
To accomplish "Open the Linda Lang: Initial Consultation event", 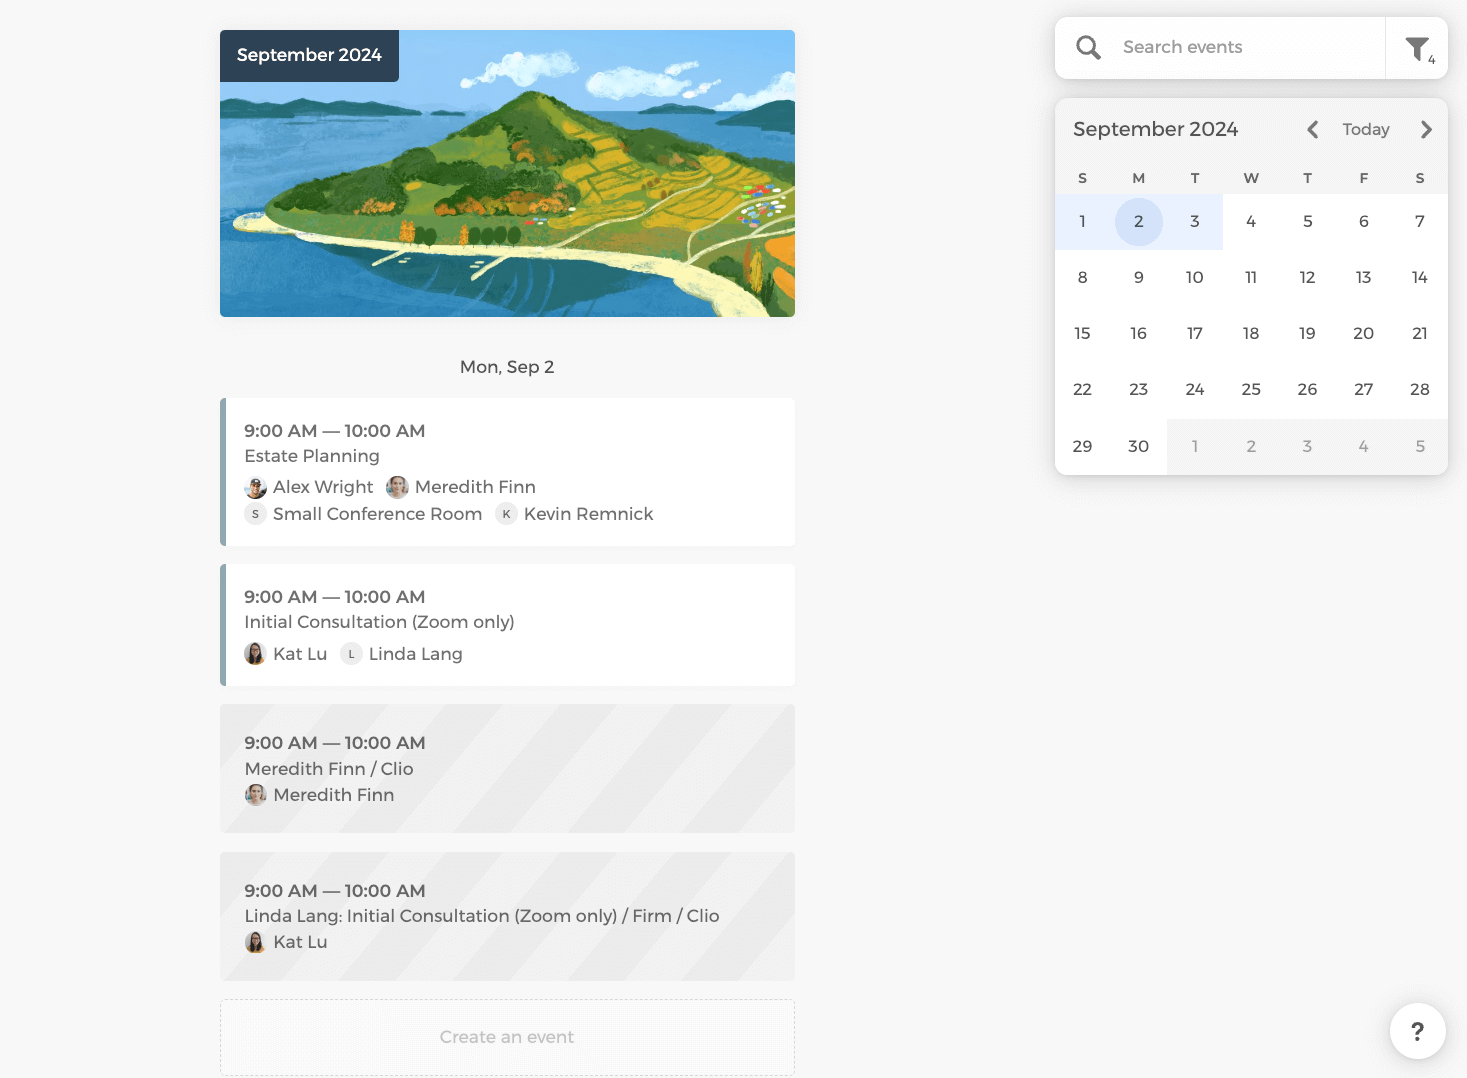I will (x=507, y=916).
